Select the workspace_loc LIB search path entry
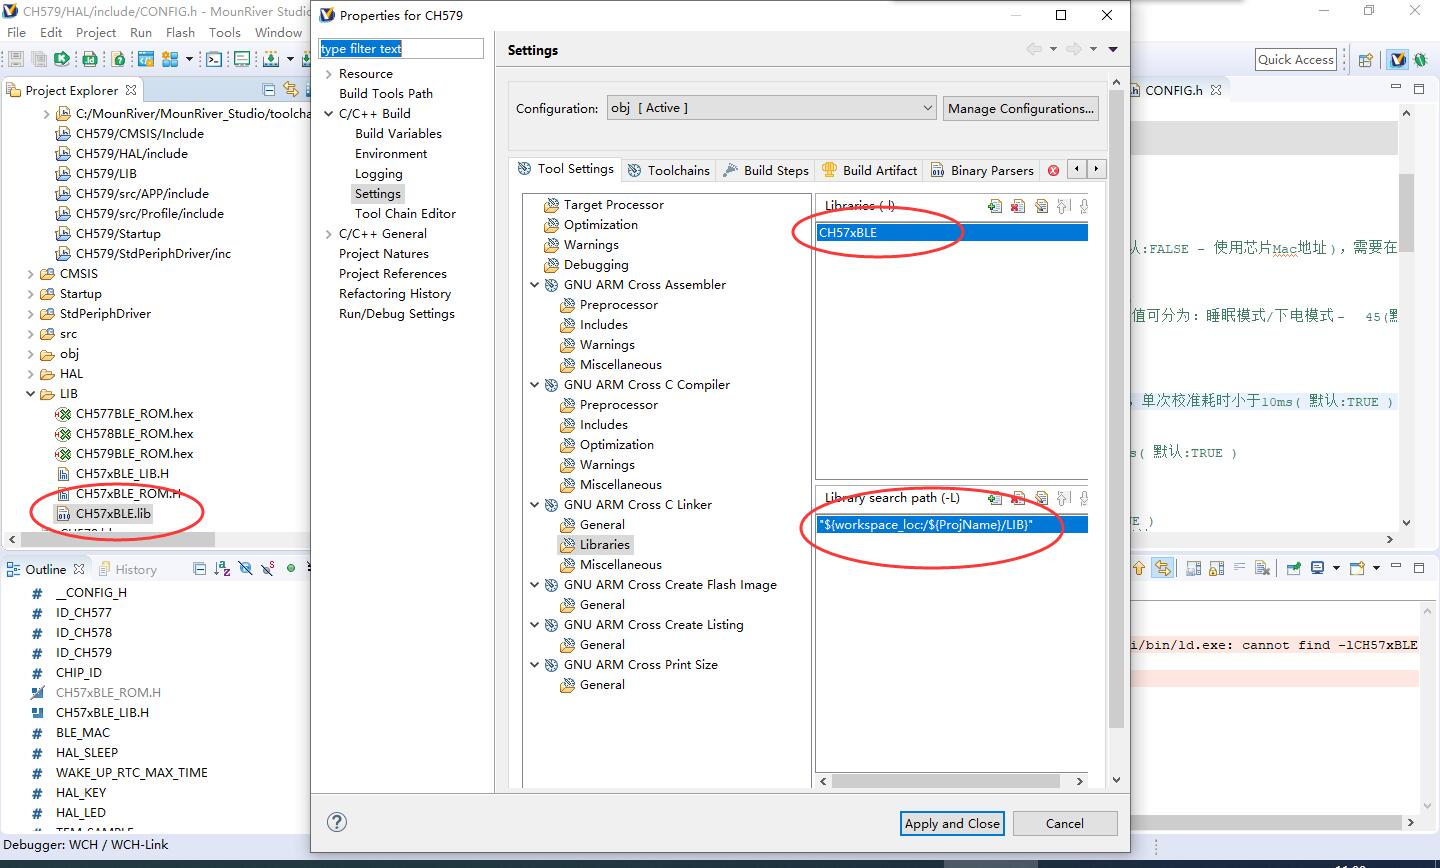The image size is (1440, 868). click(x=952, y=524)
